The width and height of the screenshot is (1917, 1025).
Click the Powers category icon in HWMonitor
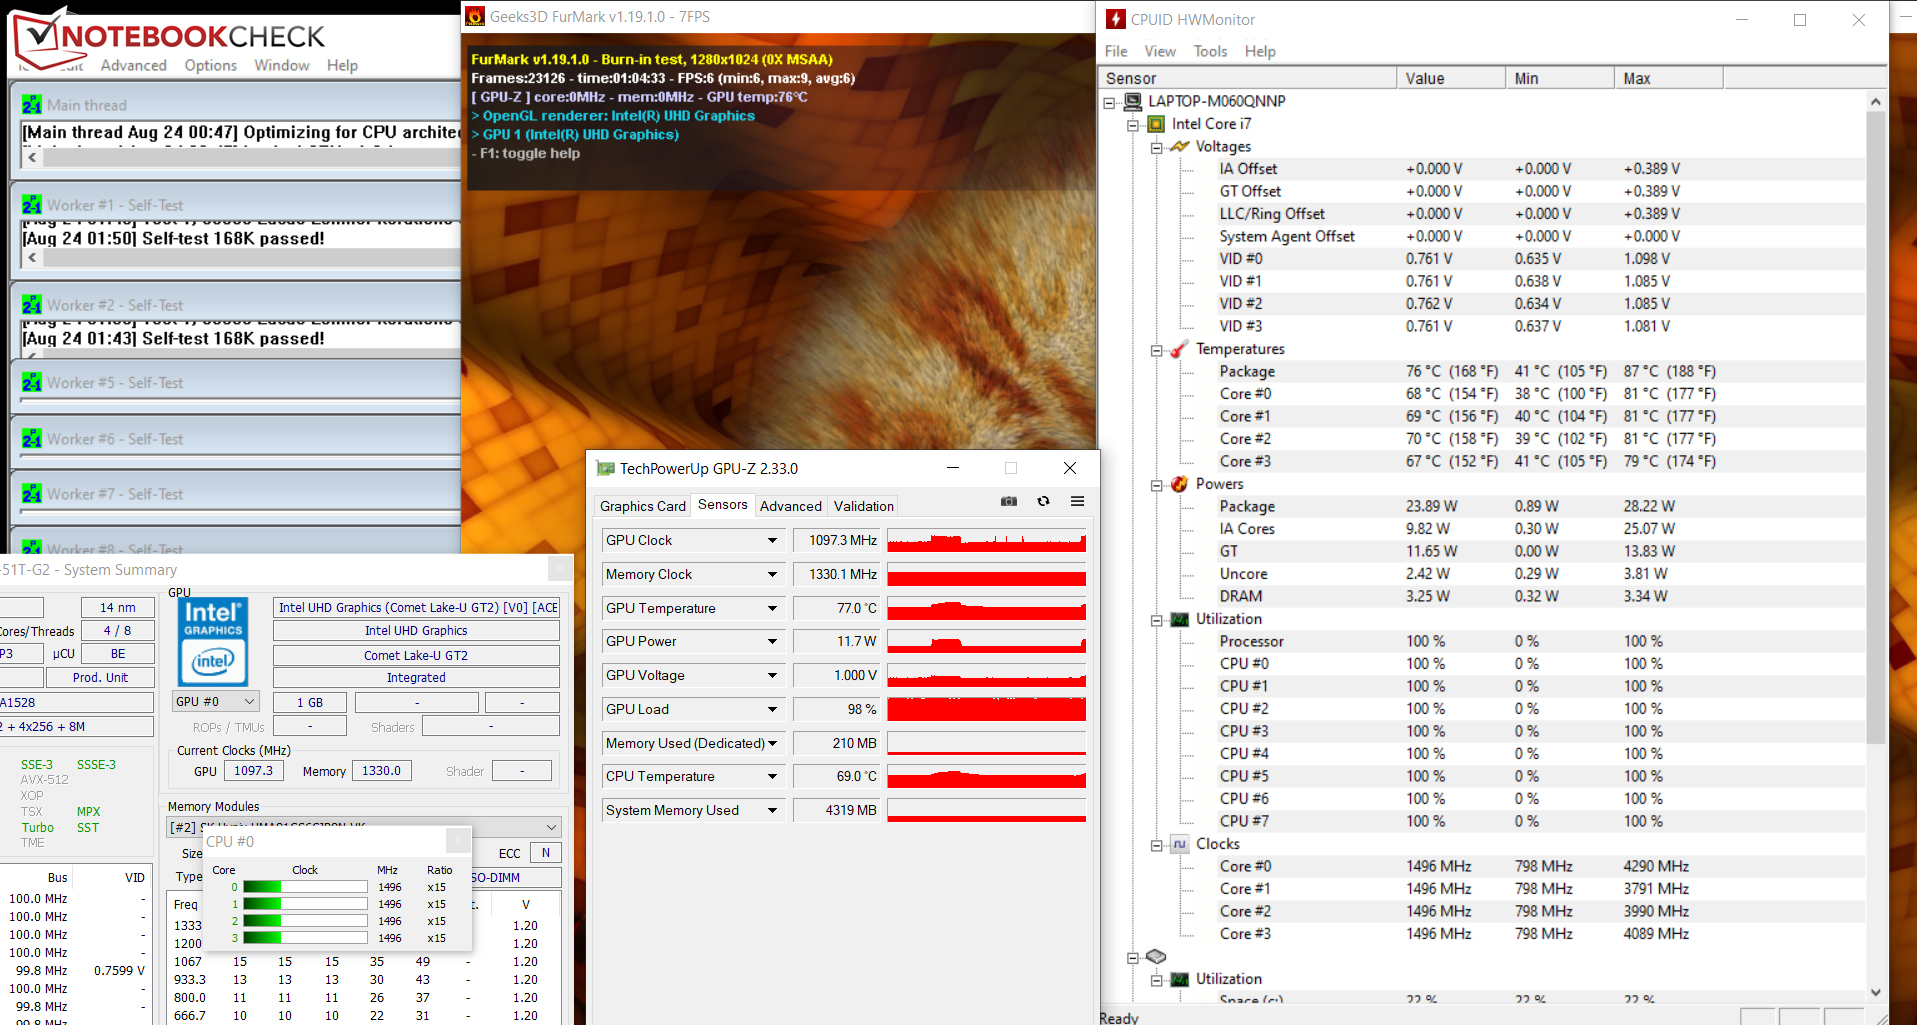[x=1180, y=484]
